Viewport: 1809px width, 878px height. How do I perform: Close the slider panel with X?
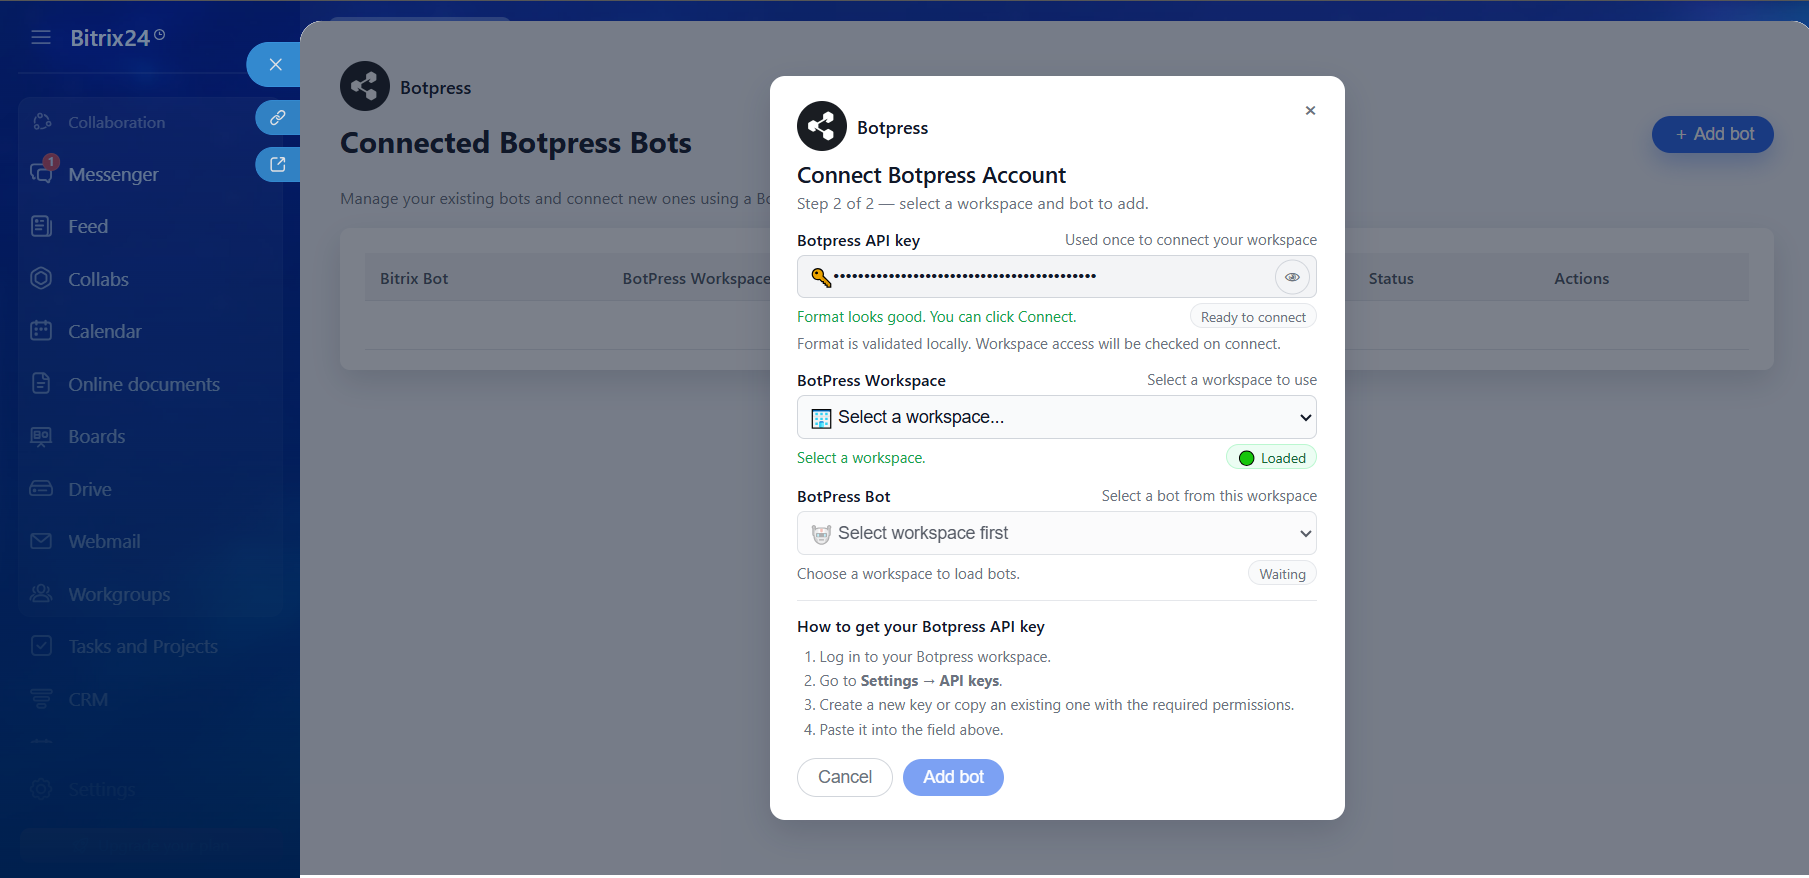point(275,65)
